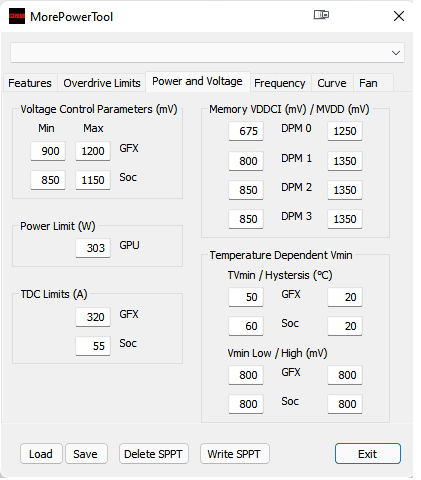Screen dimensions: 421x480
Task: Click the TDC GFX limit field 320
Action: pyautogui.click(x=93, y=317)
